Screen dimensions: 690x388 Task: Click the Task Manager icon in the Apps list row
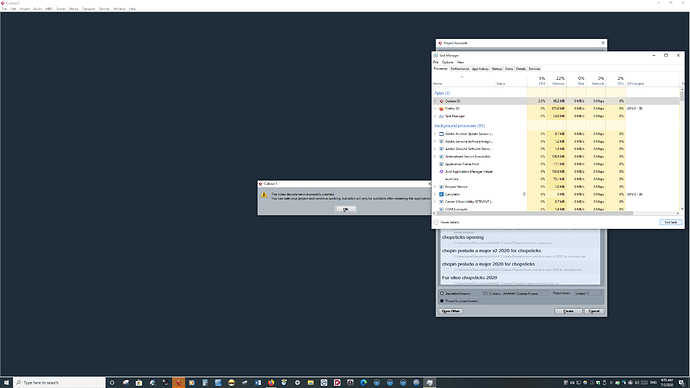pos(441,116)
